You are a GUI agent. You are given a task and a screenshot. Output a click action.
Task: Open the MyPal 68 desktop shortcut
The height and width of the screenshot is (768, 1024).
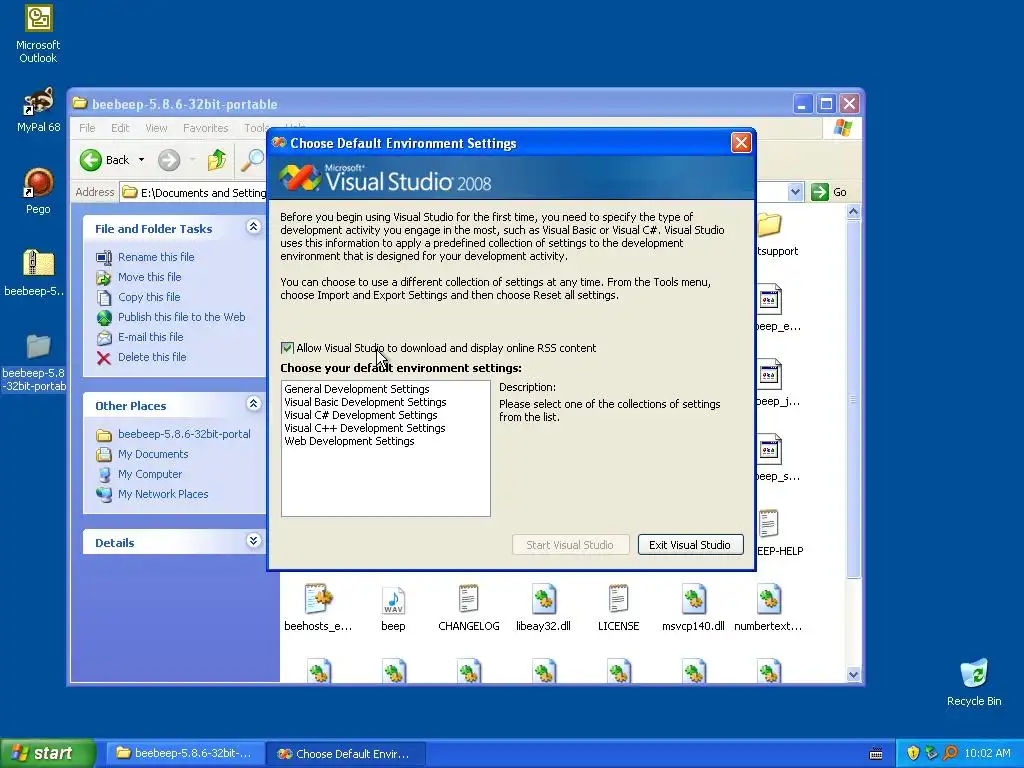click(38, 109)
